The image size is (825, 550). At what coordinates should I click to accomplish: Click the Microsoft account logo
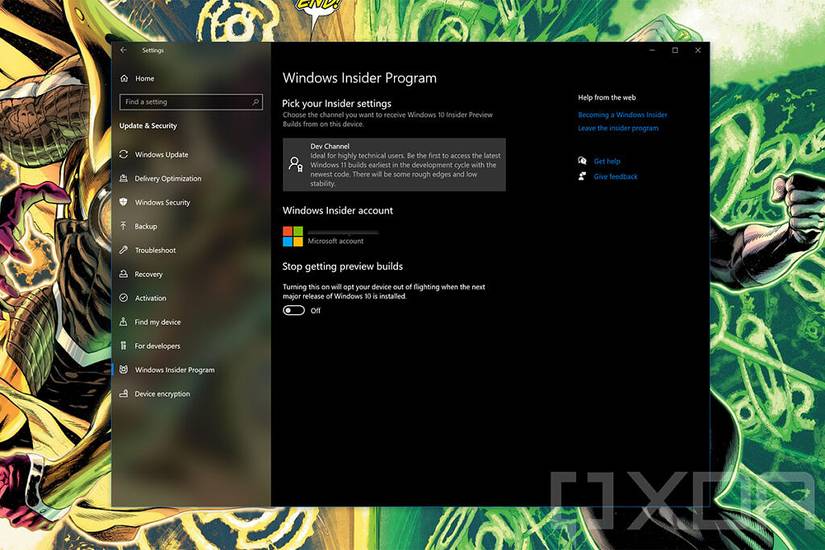[293, 236]
